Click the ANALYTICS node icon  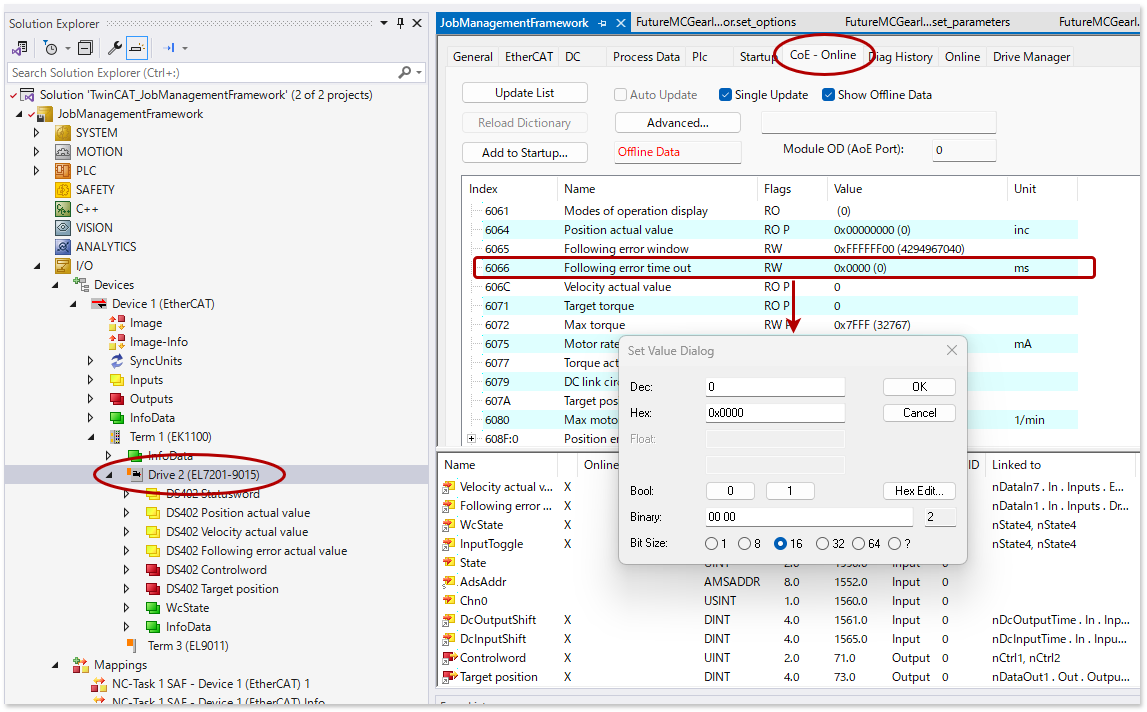tap(64, 247)
